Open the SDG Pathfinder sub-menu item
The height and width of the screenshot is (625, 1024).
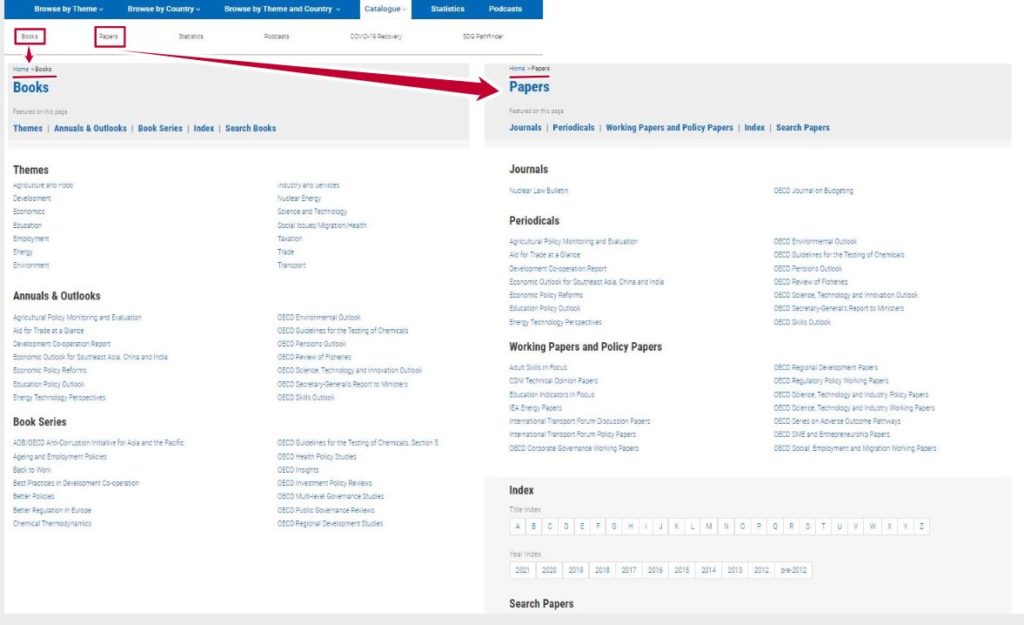(x=483, y=37)
